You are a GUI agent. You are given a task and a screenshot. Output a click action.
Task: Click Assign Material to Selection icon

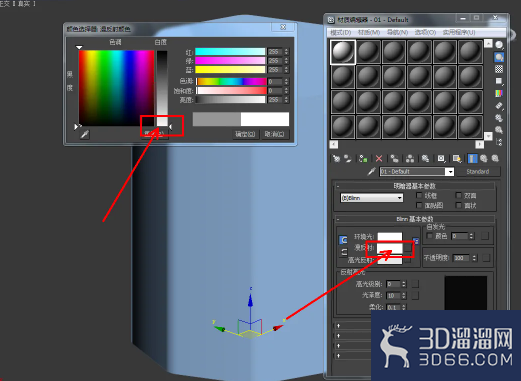[363, 159]
